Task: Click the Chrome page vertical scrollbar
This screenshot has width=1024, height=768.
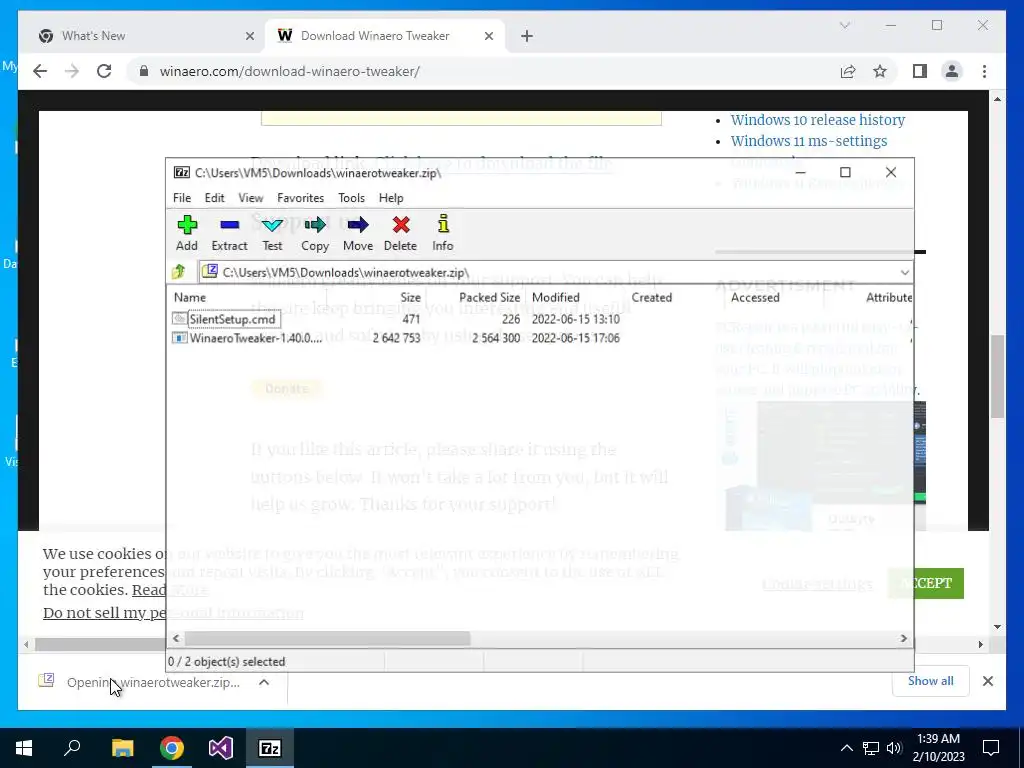Action: point(997,376)
